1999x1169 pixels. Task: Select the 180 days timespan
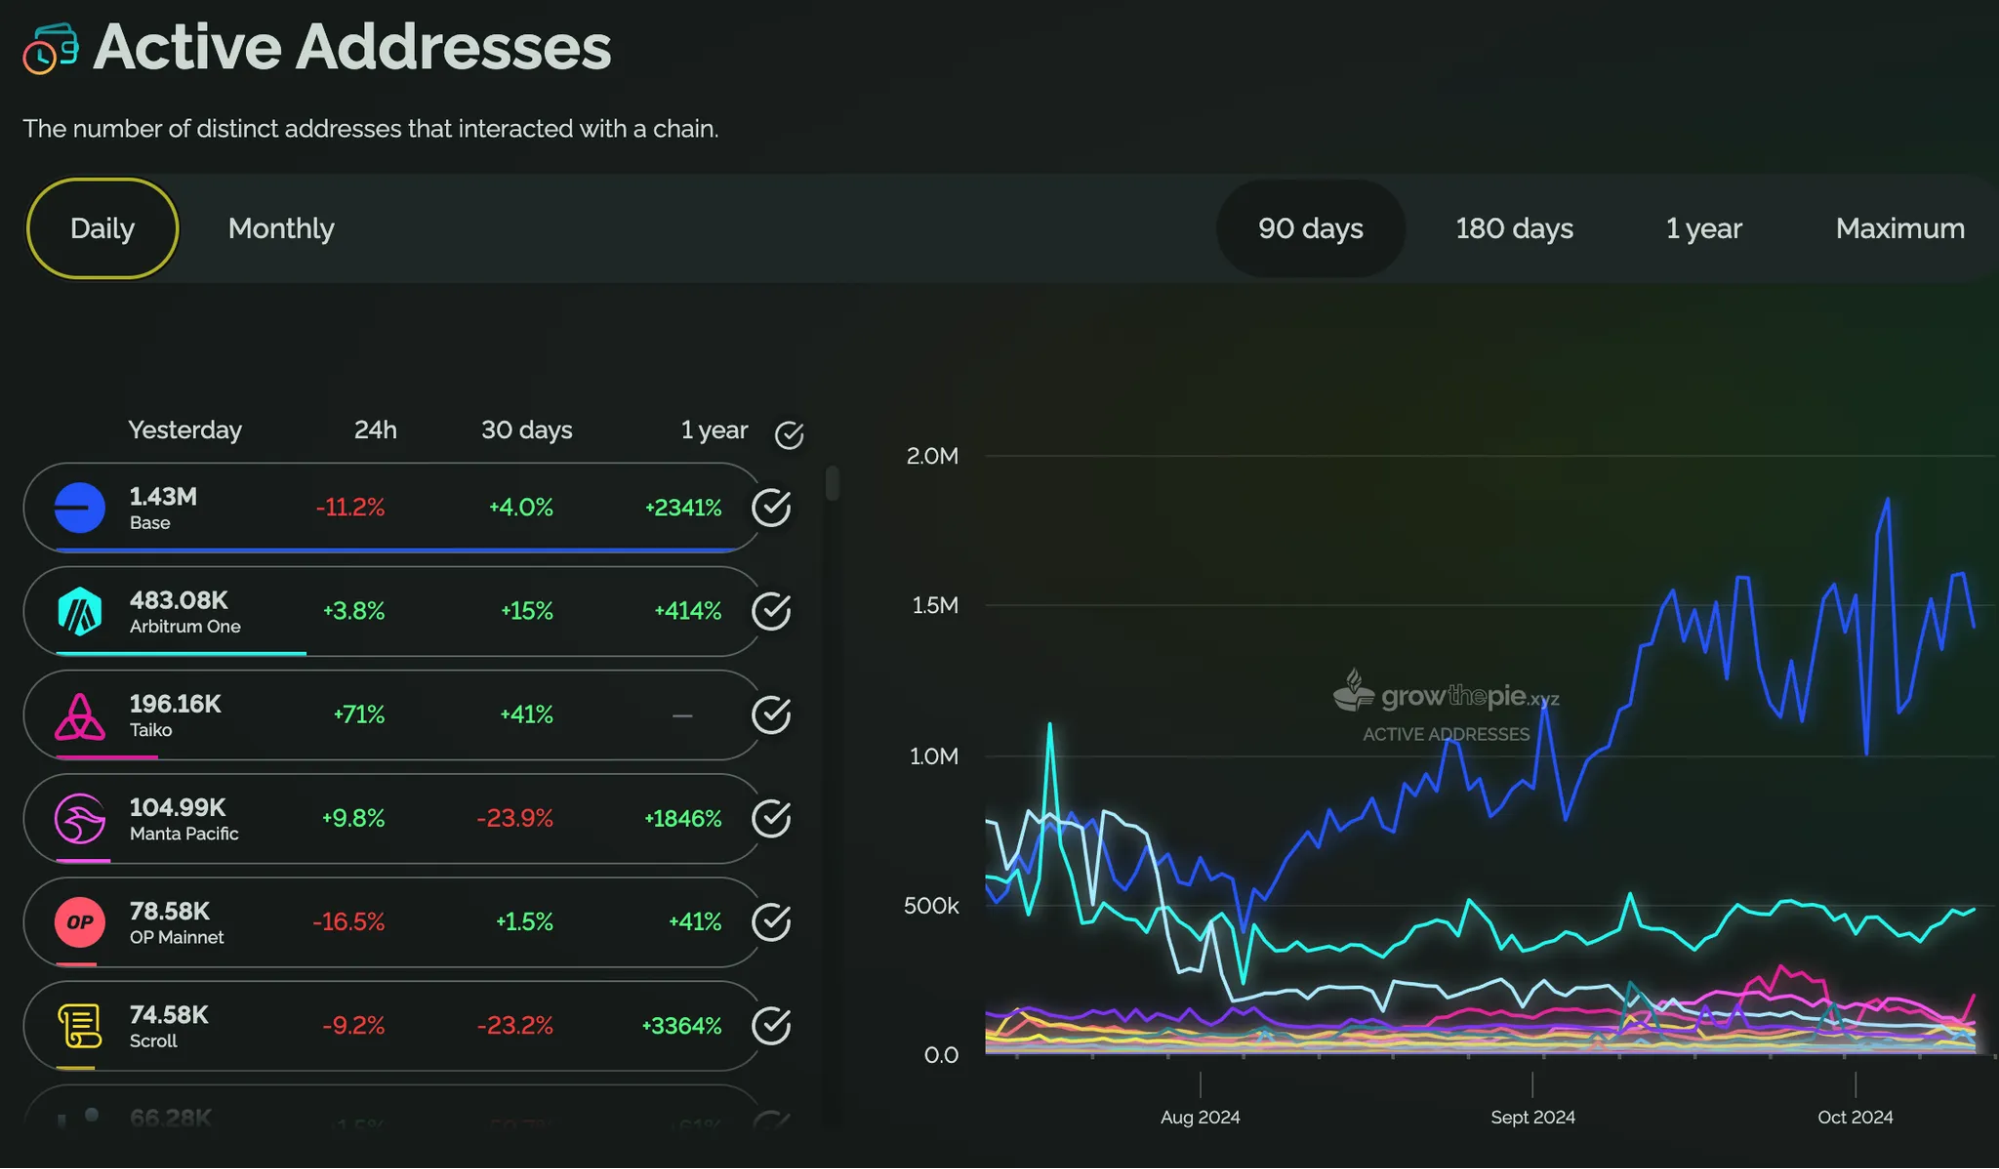point(1514,229)
